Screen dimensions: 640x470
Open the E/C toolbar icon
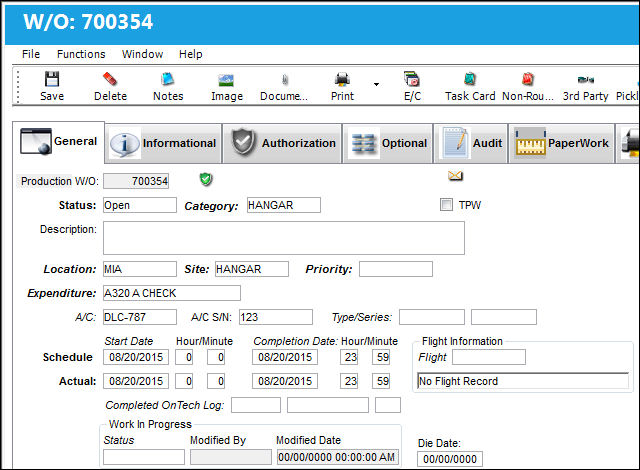coord(412,79)
